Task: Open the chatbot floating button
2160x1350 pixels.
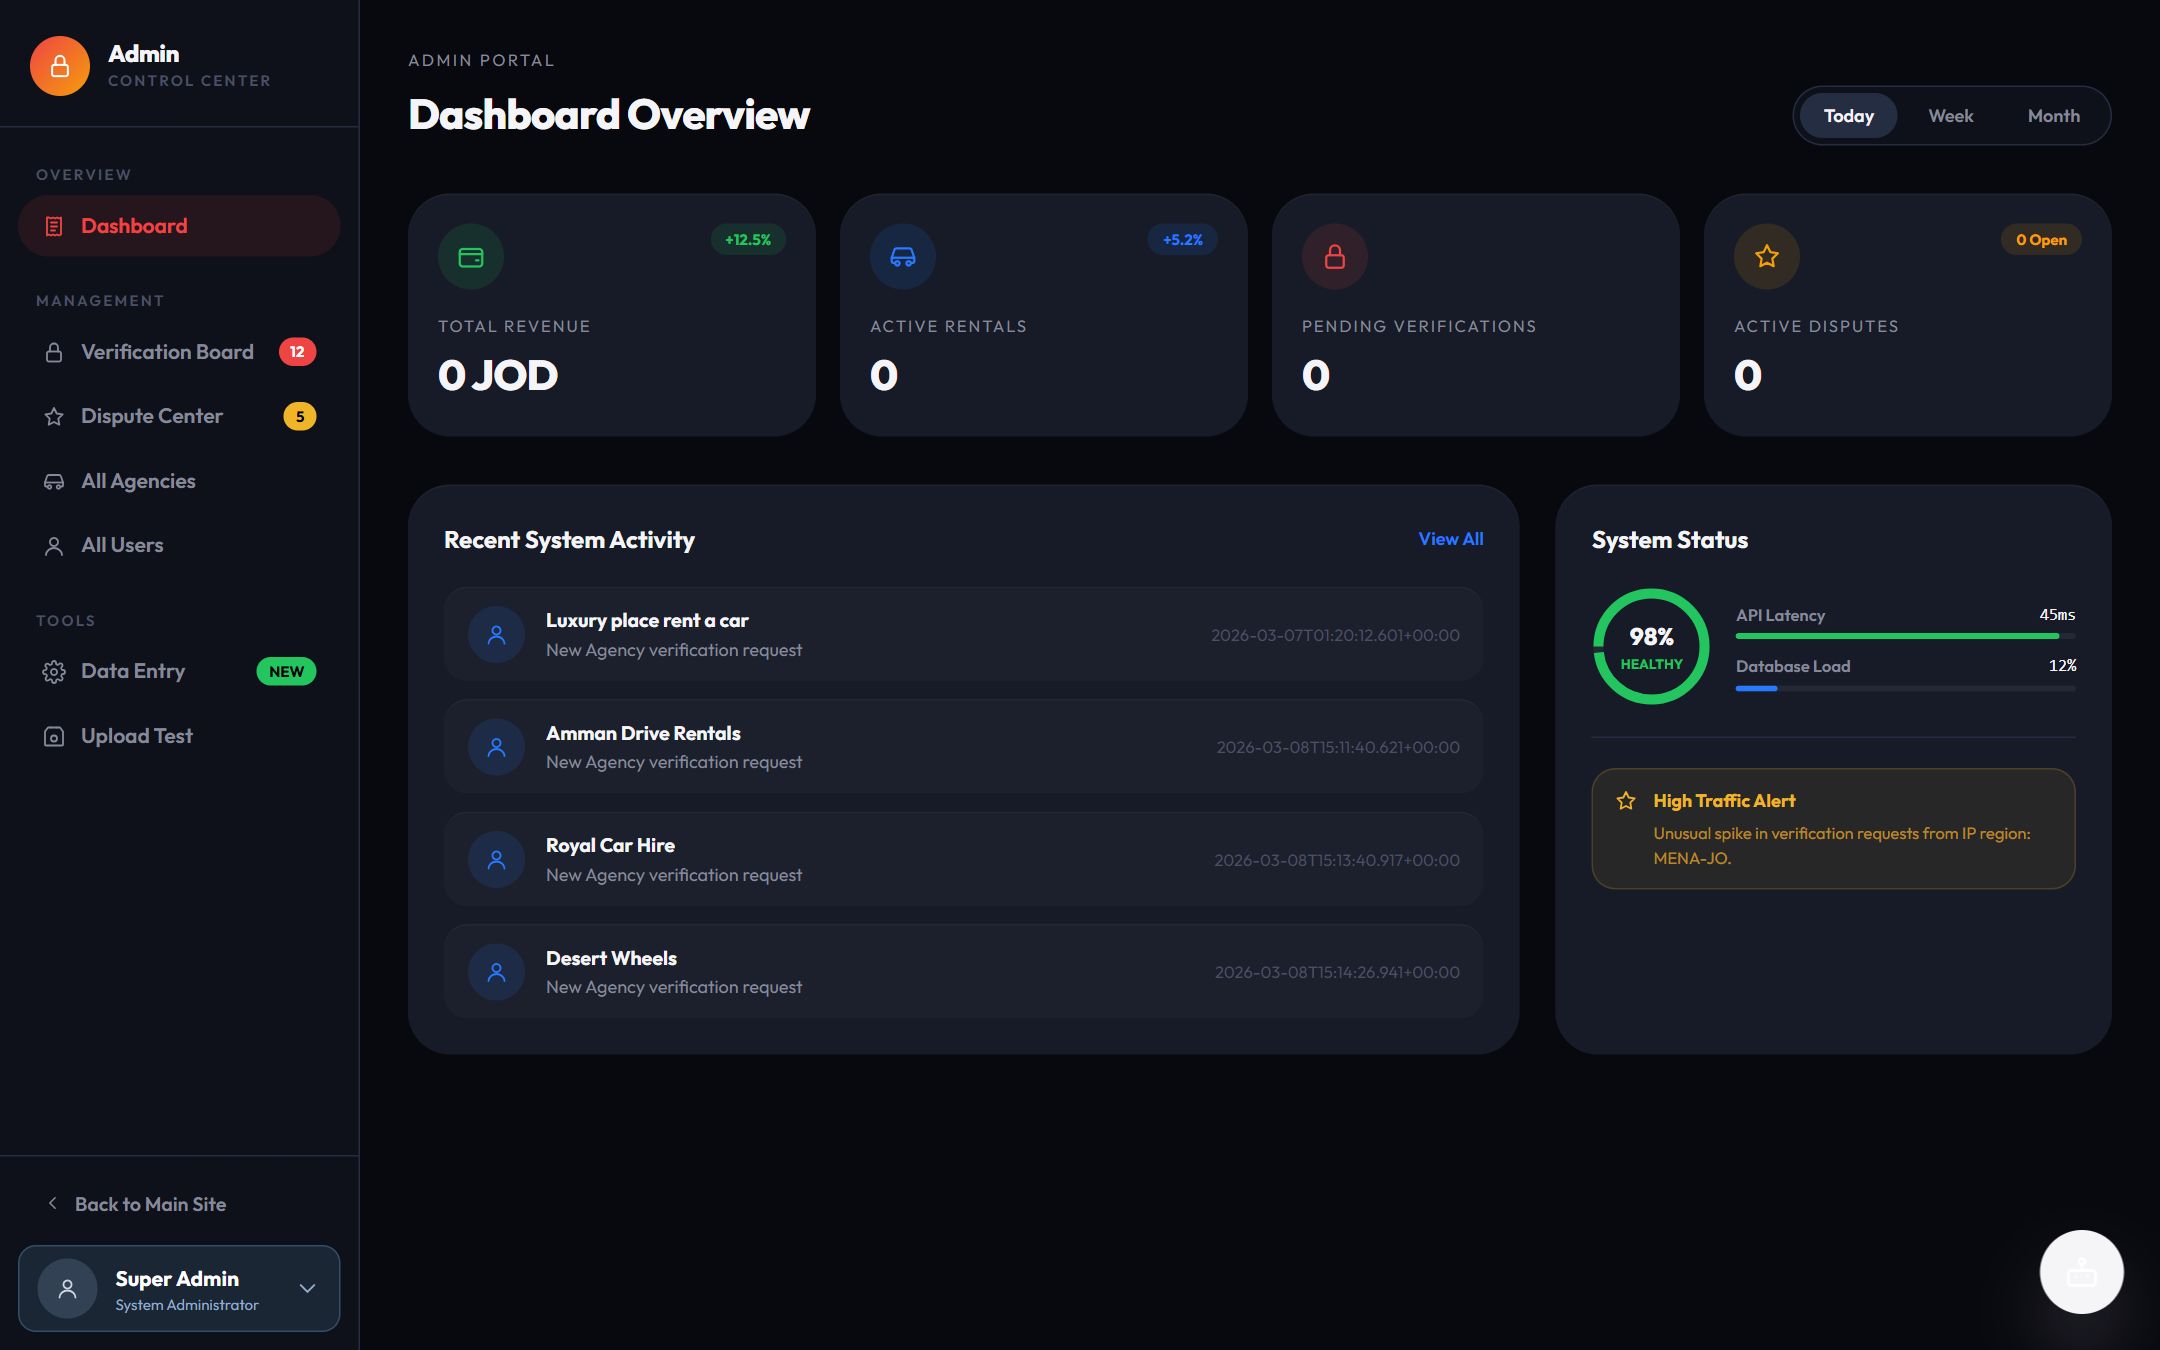Action: [2082, 1272]
